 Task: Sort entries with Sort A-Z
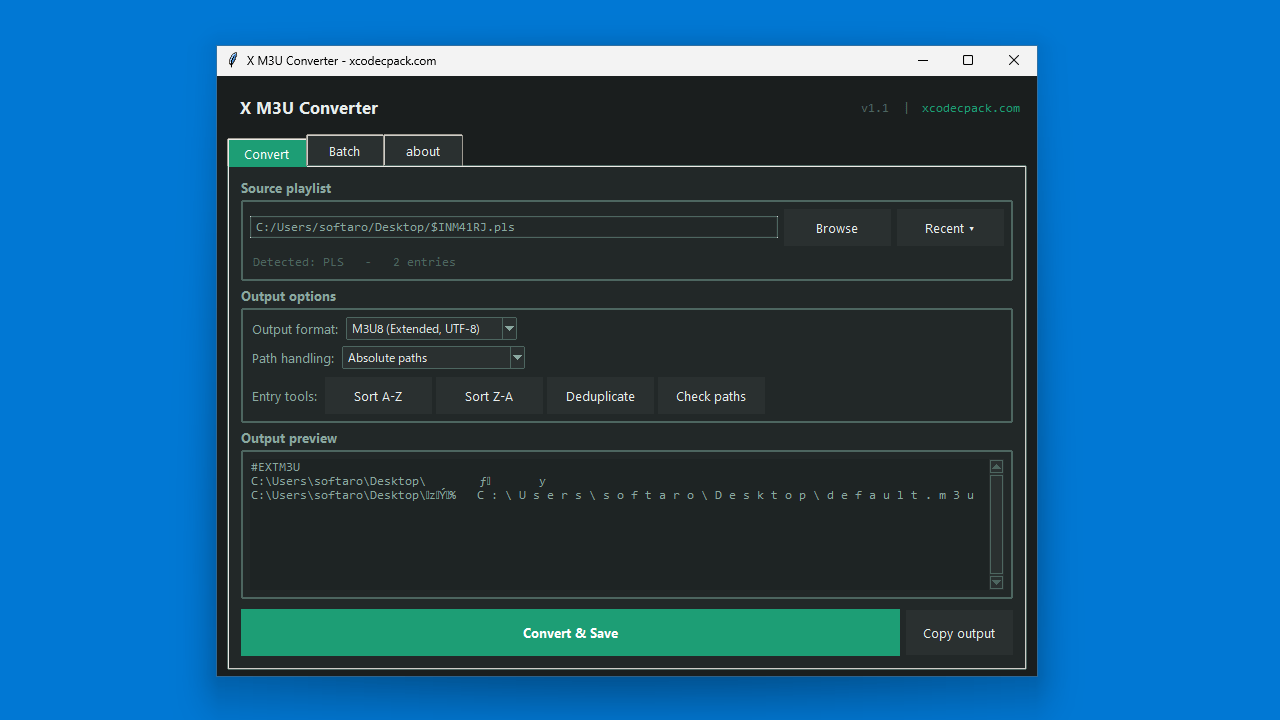378,396
